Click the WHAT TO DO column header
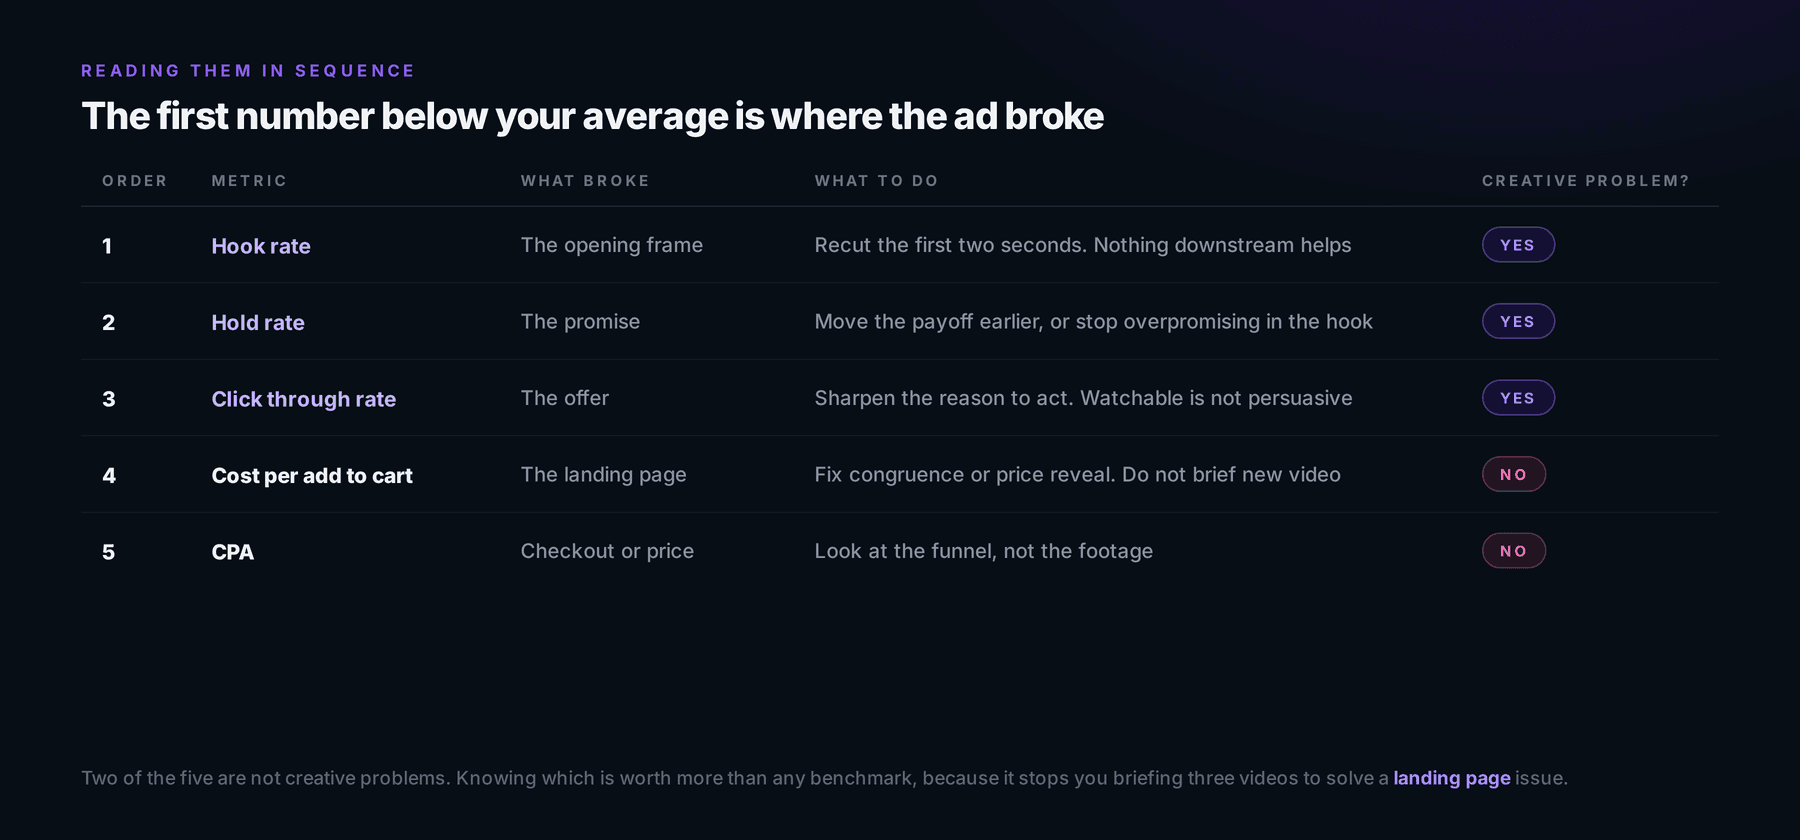This screenshot has width=1800, height=840. (876, 181)
